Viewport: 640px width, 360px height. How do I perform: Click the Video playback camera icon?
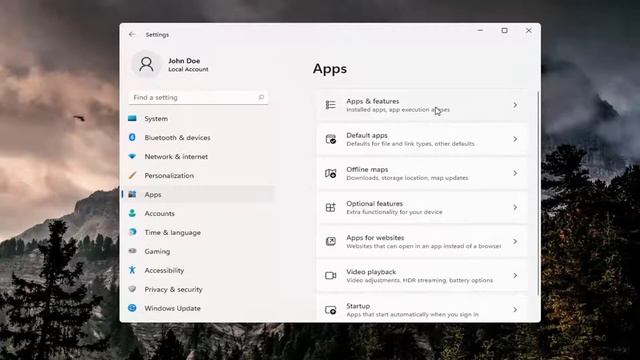coord(331,276)
